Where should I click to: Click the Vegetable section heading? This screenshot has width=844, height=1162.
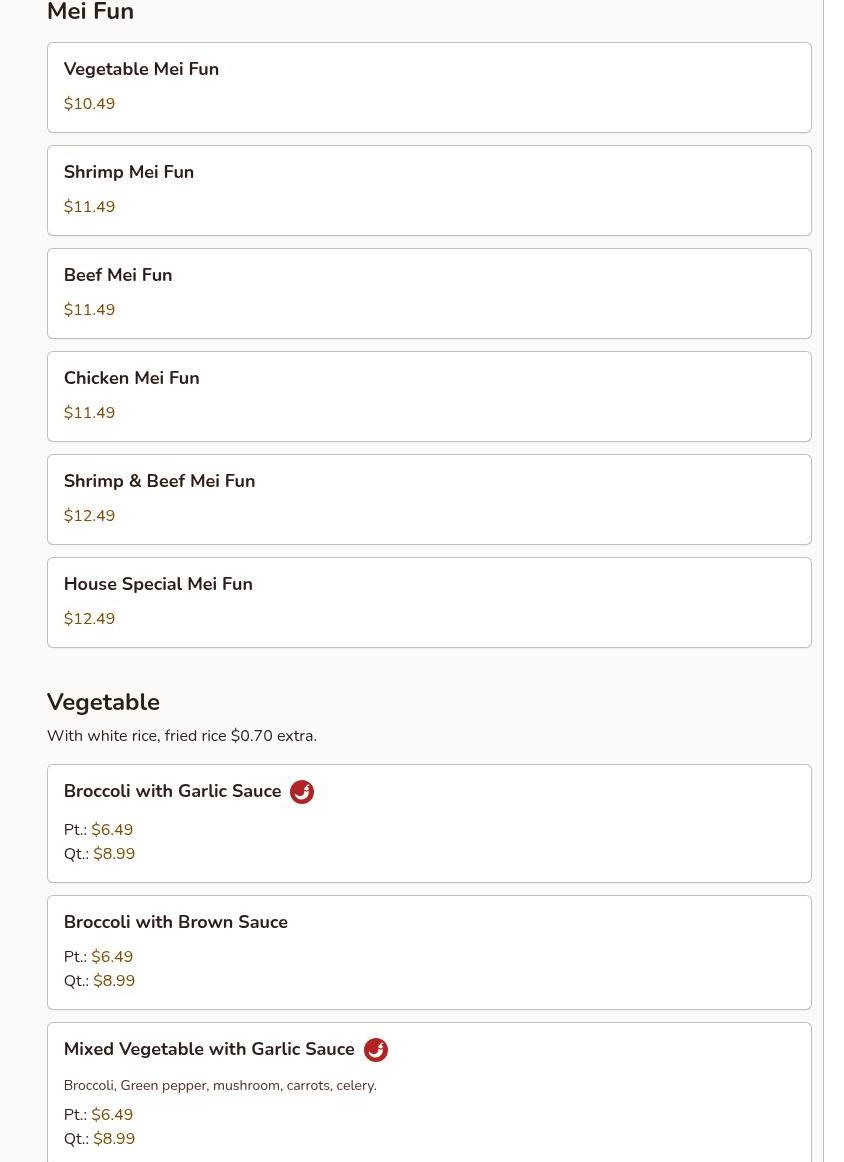[103, 702]
